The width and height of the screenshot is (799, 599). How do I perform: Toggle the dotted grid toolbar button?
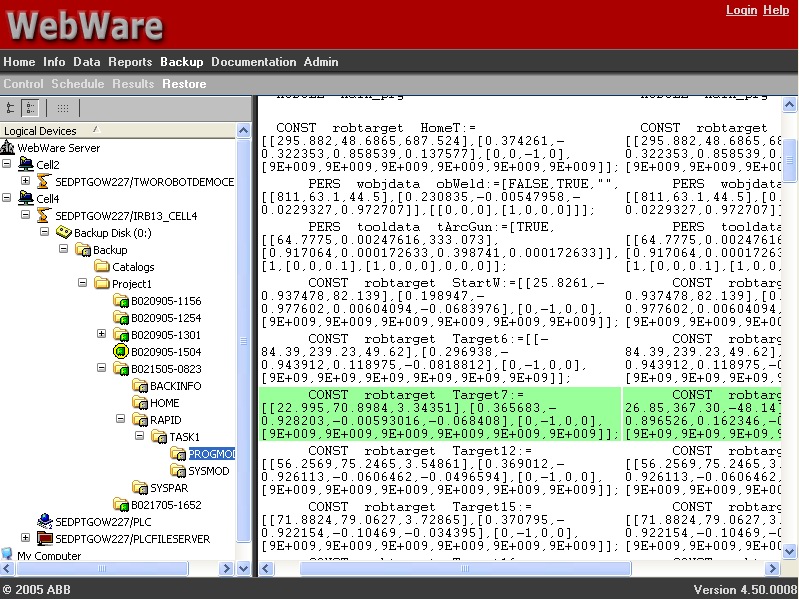(x=62, y=108)
